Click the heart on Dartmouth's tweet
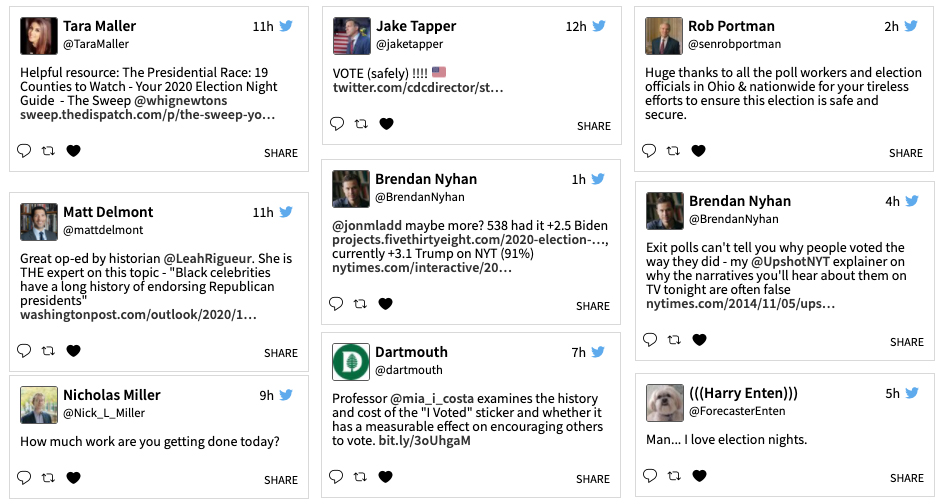Screen dimensions: 946x504 (x=385, y=478)
